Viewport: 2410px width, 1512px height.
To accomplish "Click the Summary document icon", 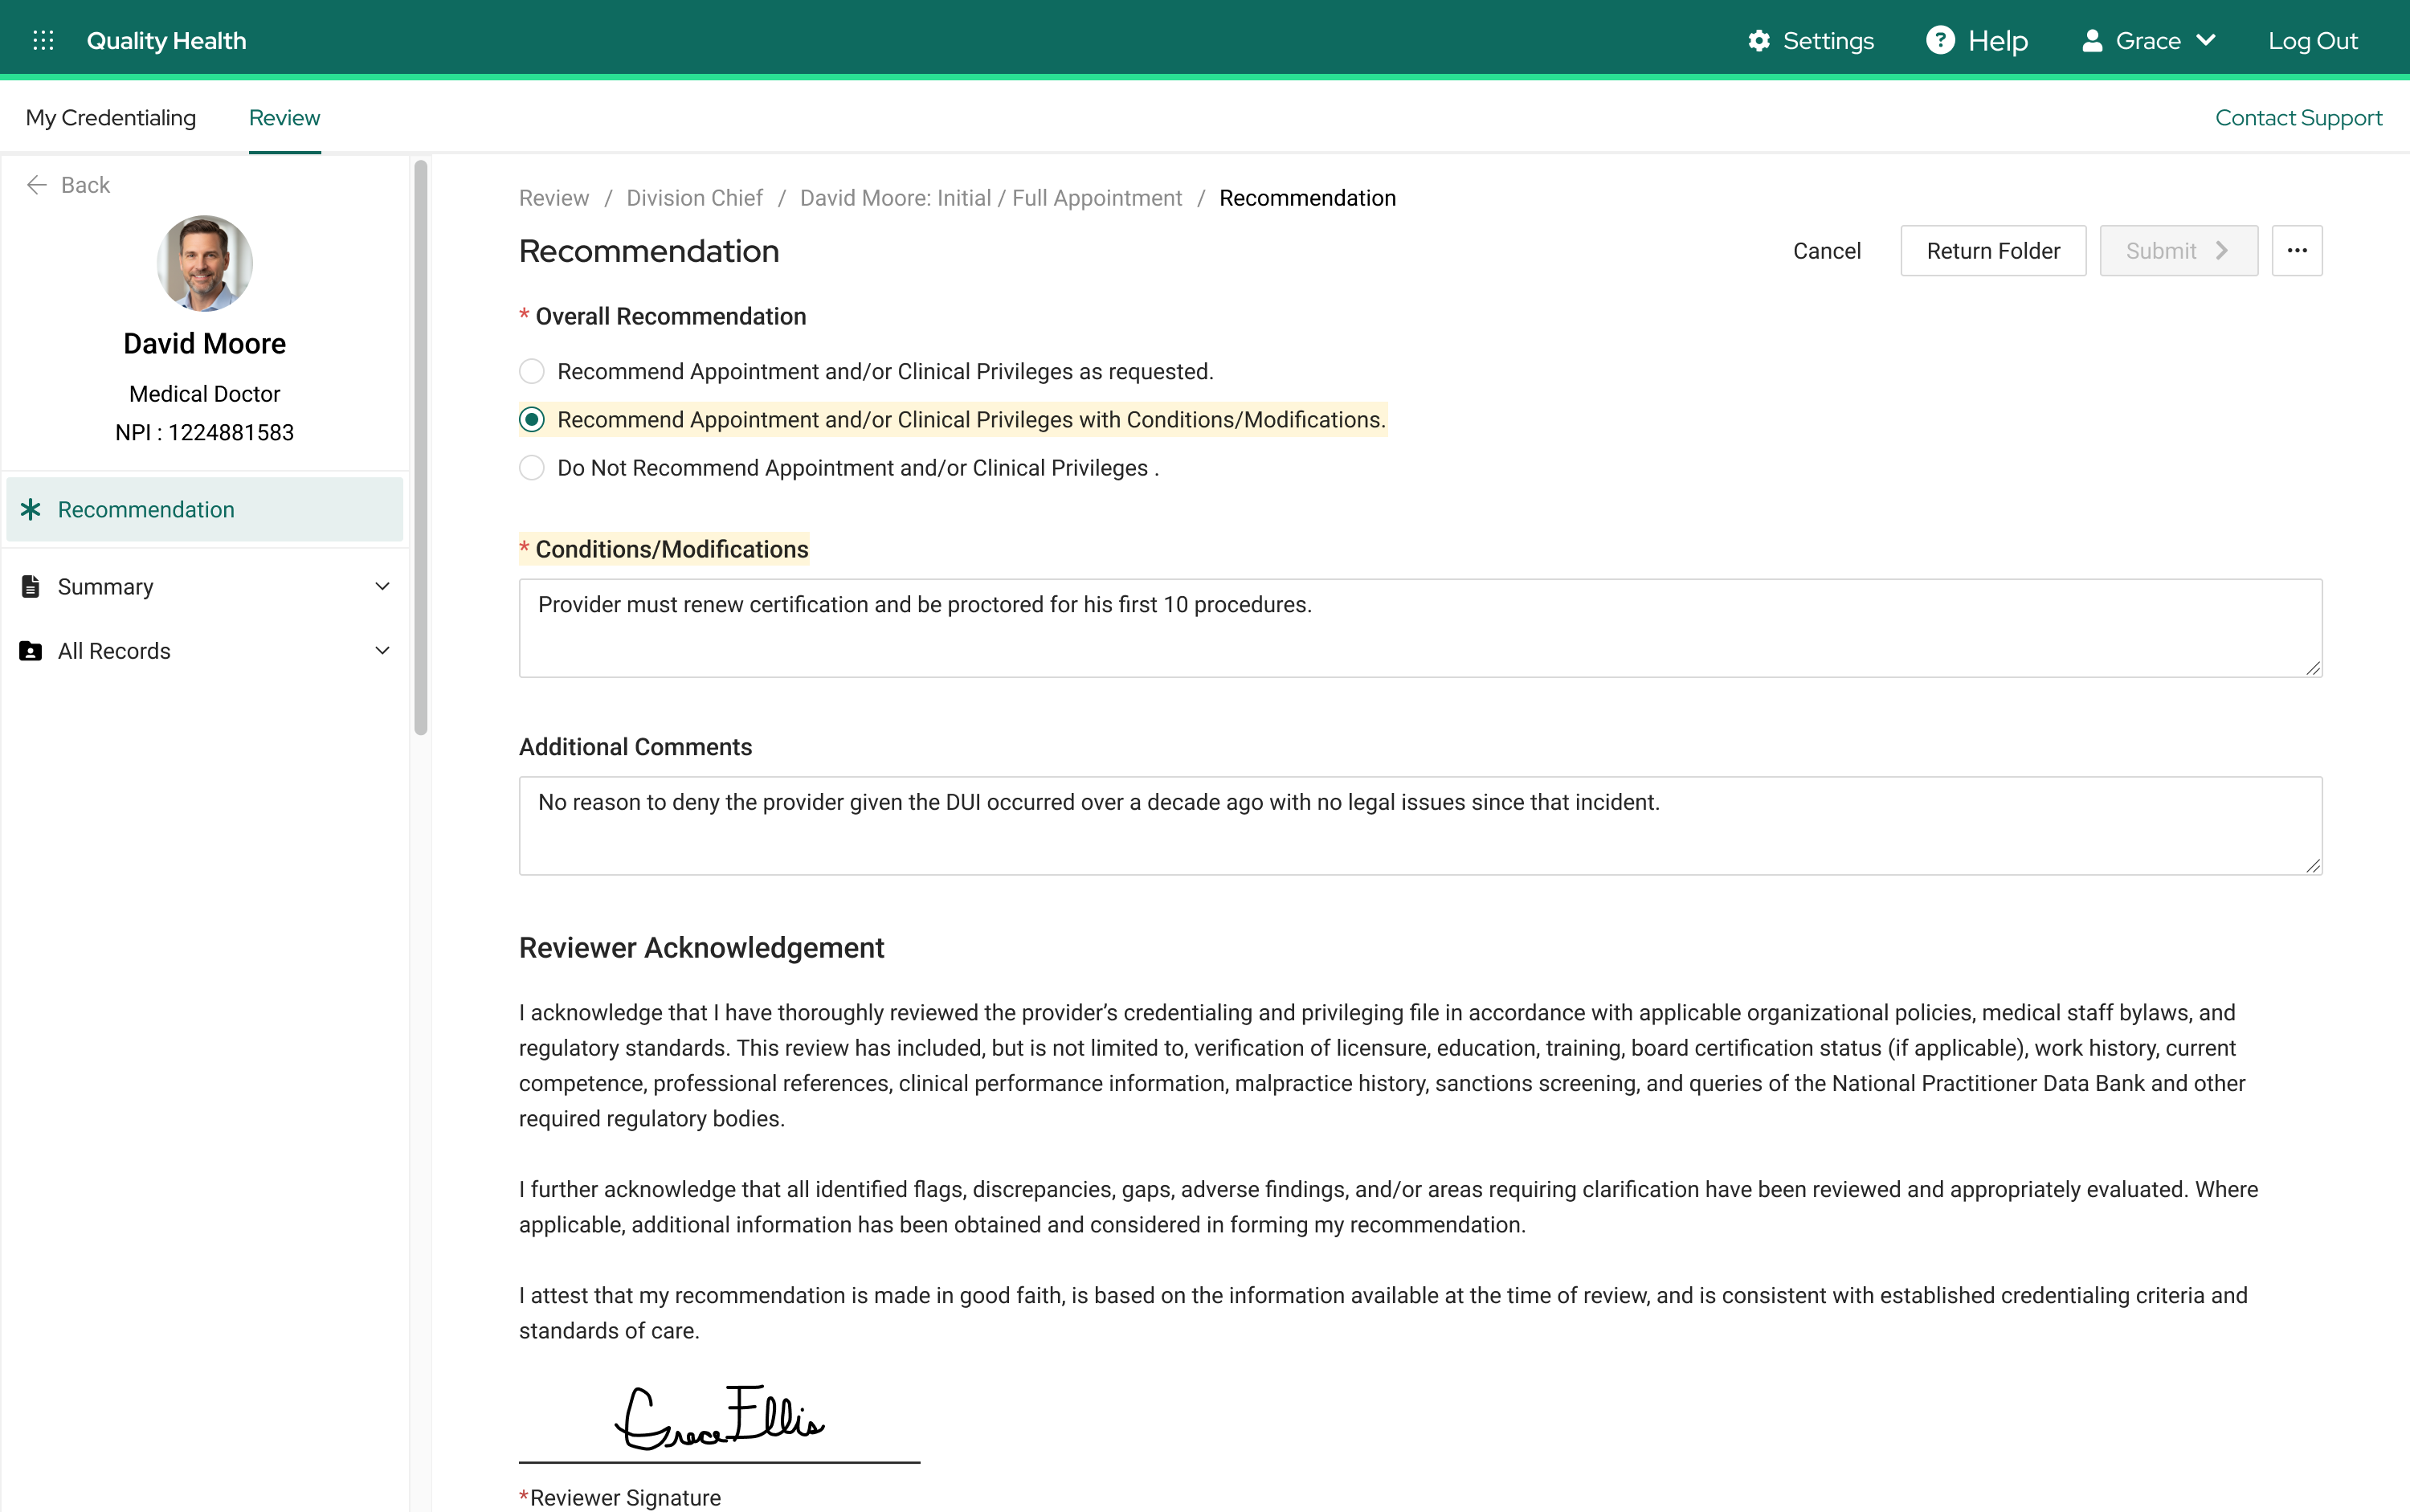I will 31,587.
